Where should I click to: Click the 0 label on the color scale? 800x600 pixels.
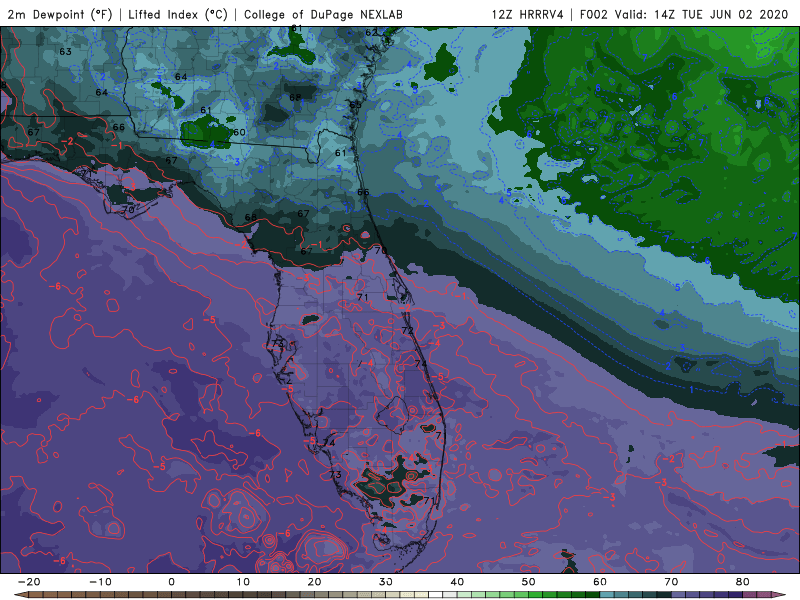[x=171, y=582]
